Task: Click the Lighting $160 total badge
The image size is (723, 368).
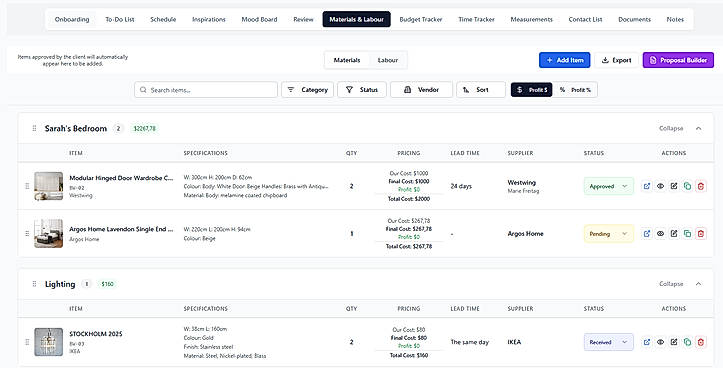Action: point(107,284)
